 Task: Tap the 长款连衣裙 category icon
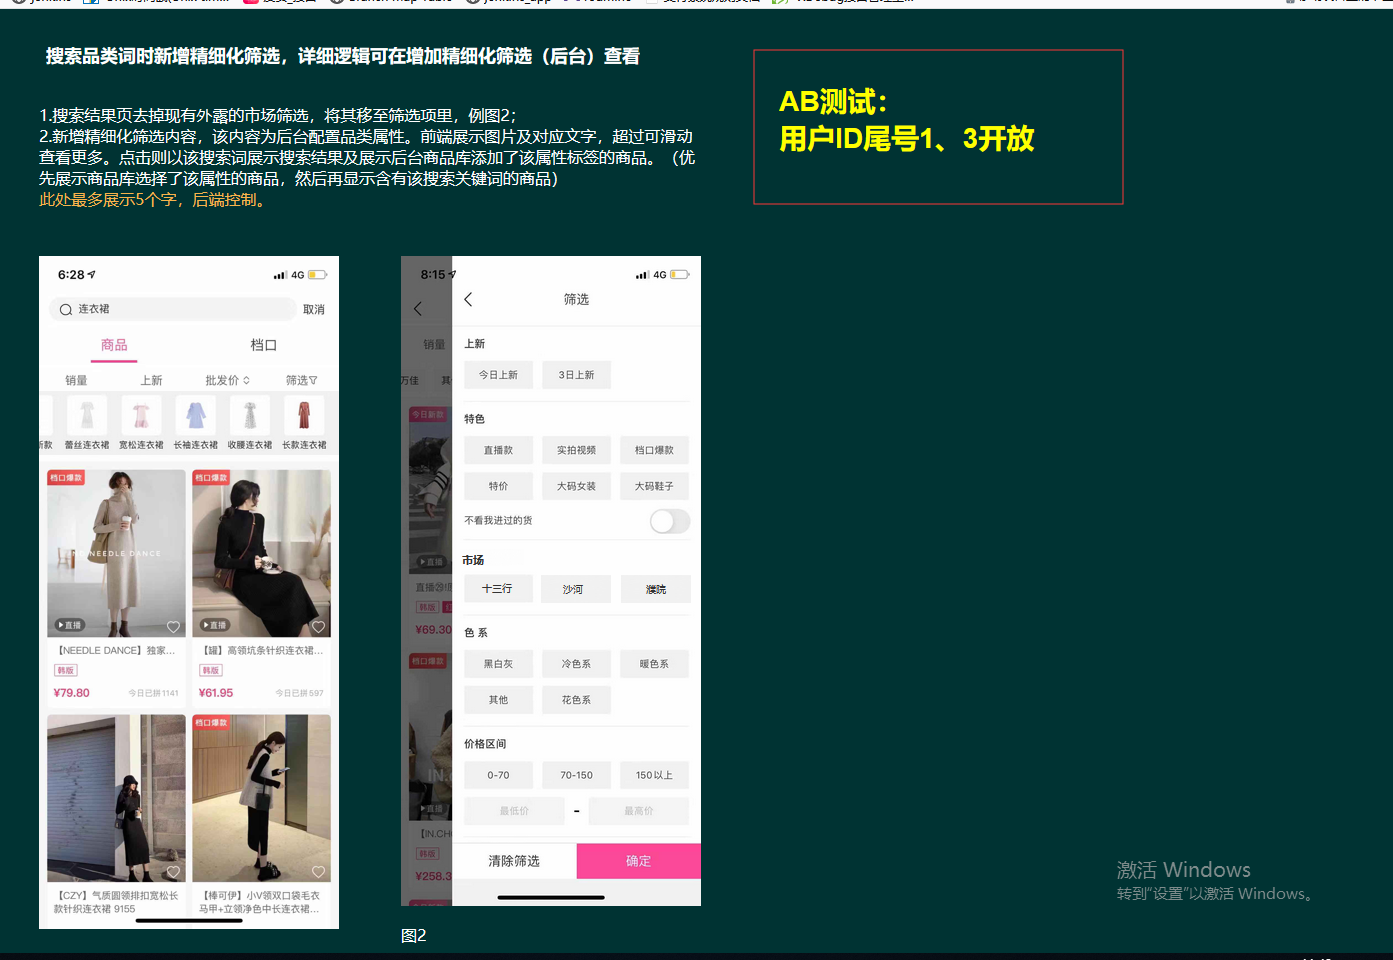point(304,415)
